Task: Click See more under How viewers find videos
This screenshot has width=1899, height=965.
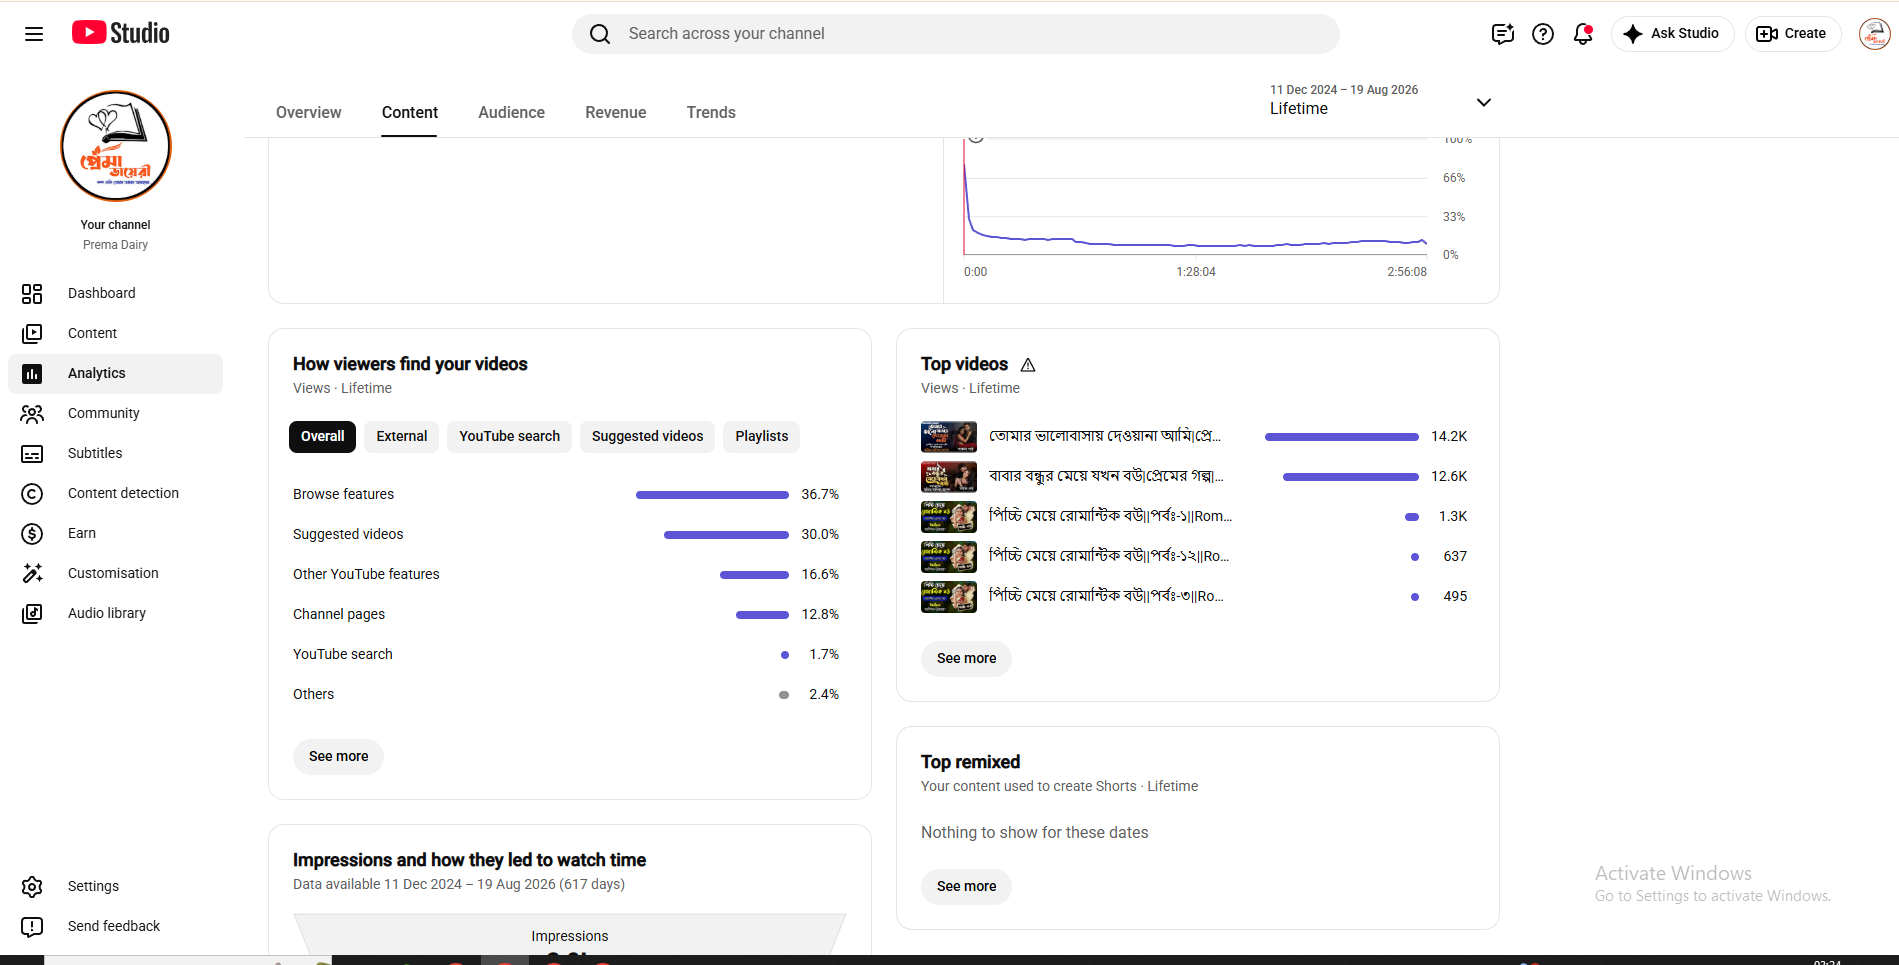Action: 338,756
